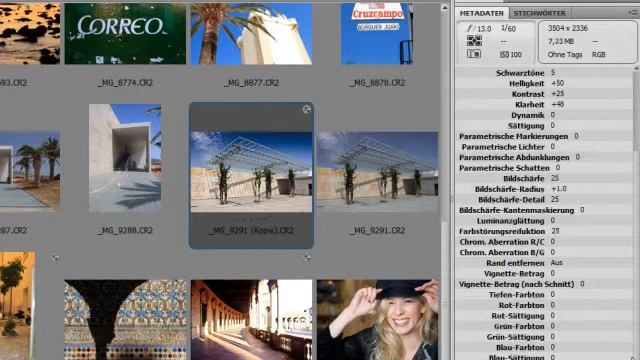Select the Rot-Farbton row

tap(544, 305)
